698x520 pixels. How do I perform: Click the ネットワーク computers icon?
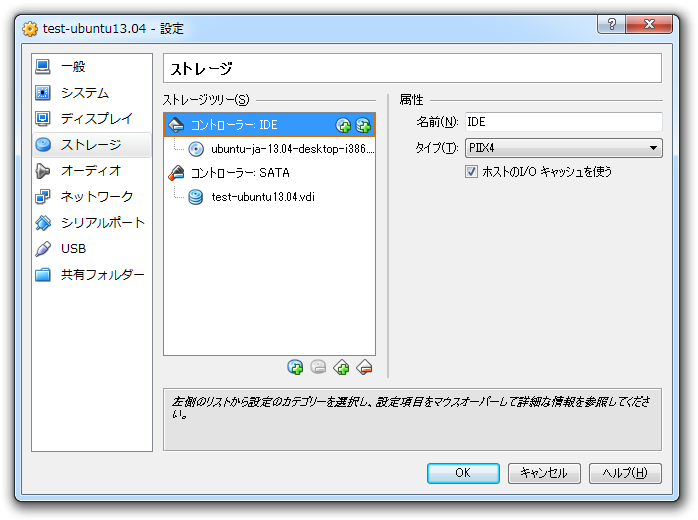[x=43, y=196]
